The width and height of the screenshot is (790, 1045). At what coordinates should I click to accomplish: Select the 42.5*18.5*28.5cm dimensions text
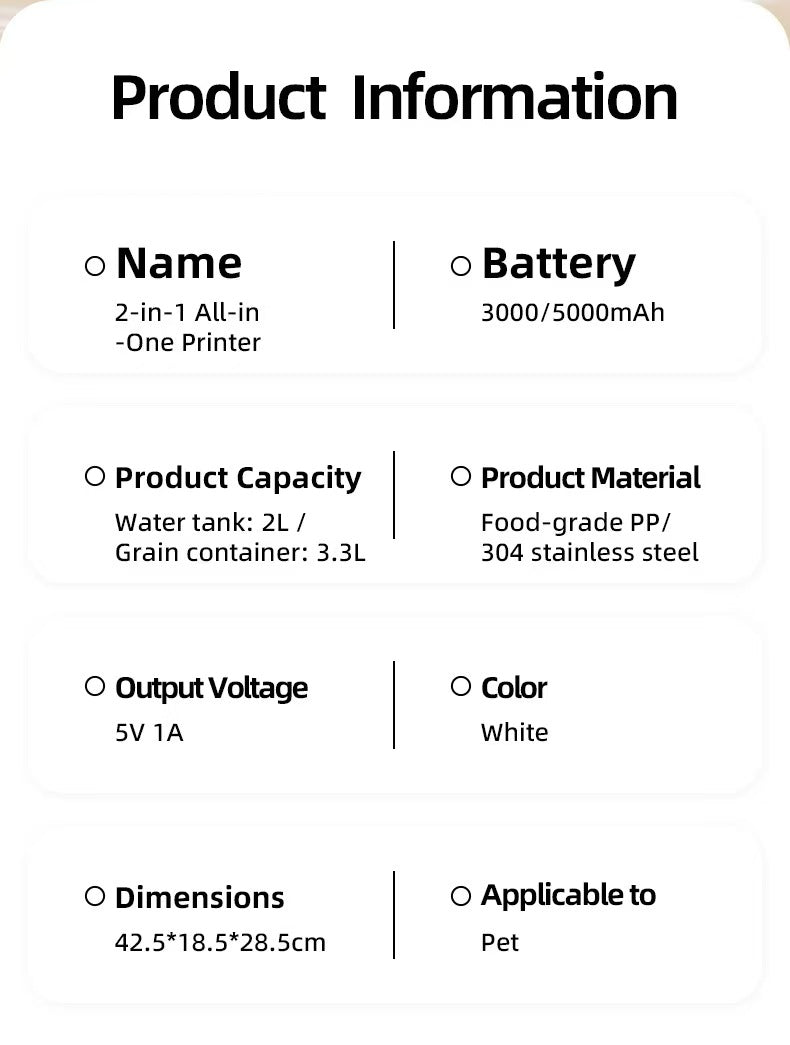pos(220,942)
